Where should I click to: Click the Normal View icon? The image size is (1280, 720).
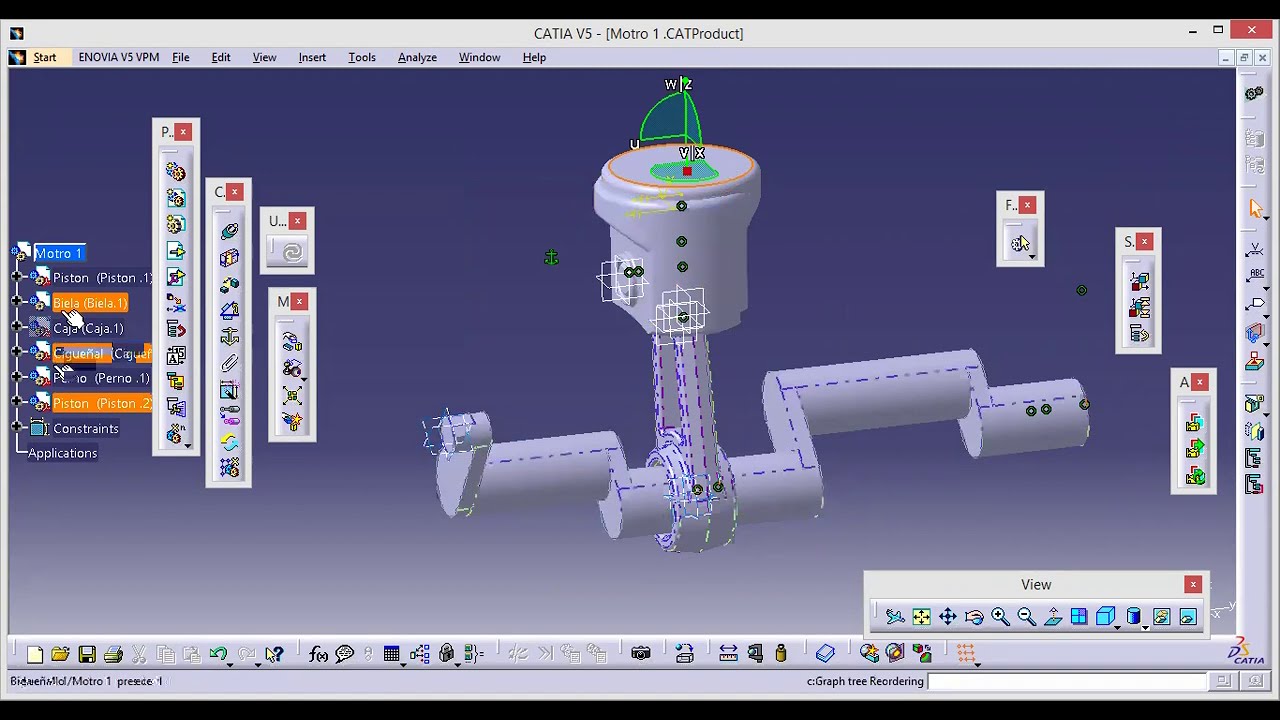click(x=1053, y=617)
